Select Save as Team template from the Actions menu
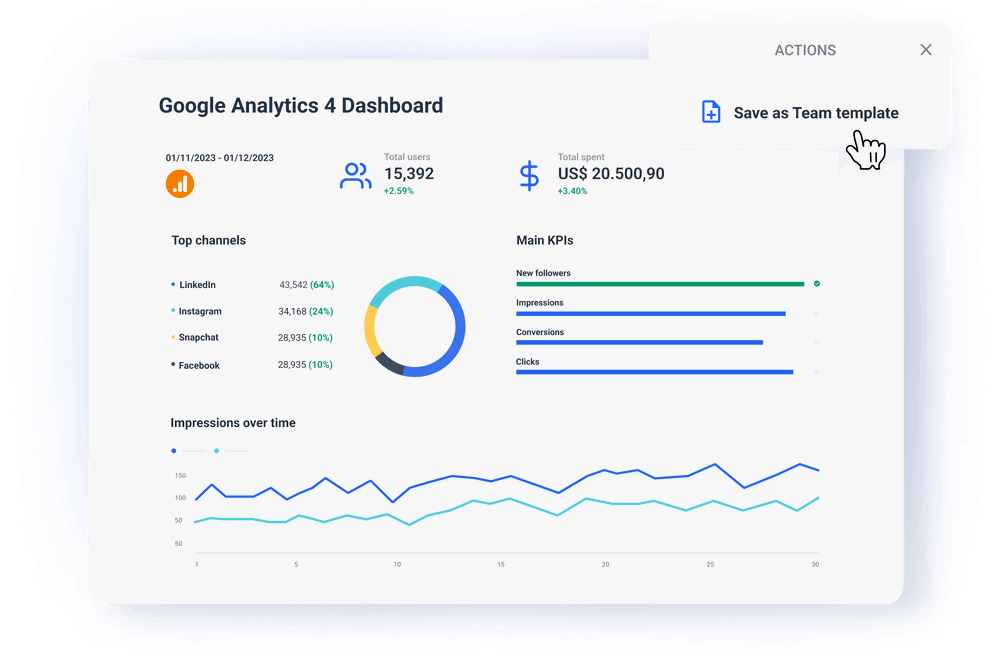The image size is (992, 656). coord(815,113)
